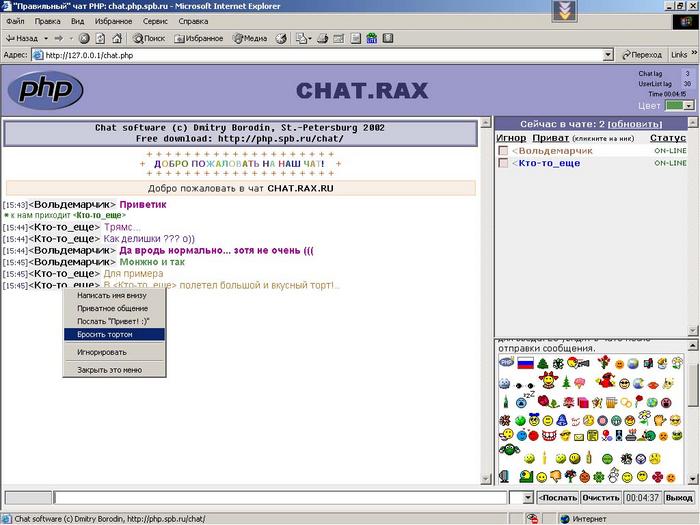Viewport: 700px width, 525px height.
Task: Click the php logo in header
Action: tap(46, 90)
